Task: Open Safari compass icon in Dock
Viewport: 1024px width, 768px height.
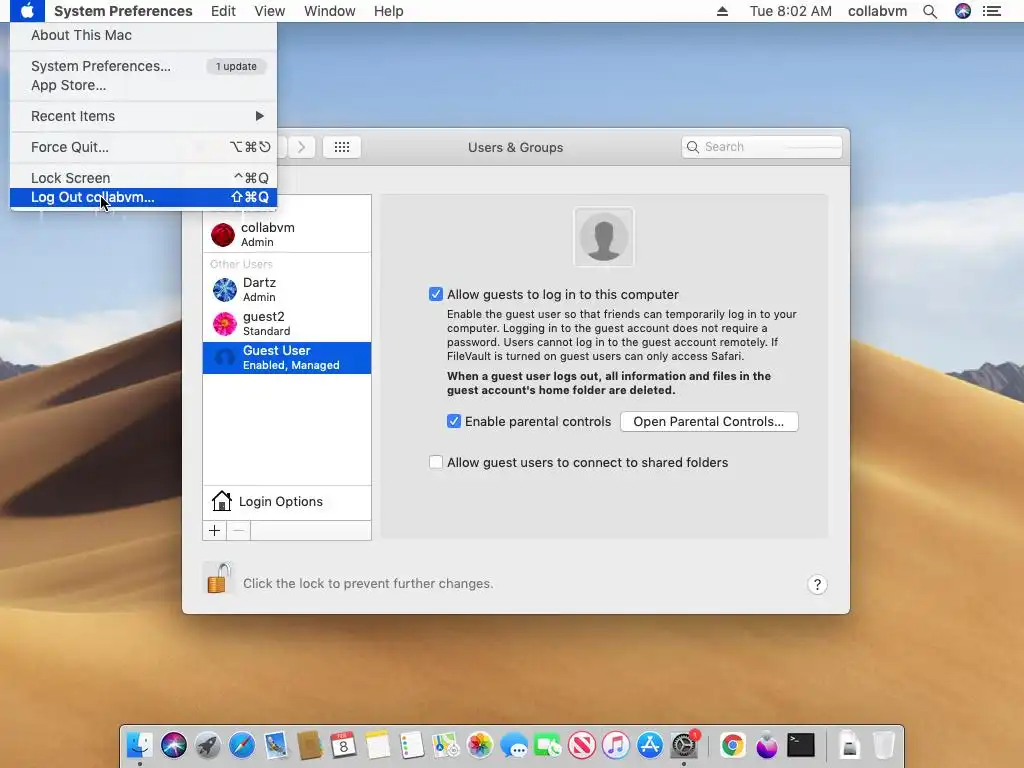Action: [x=242, y=745]
